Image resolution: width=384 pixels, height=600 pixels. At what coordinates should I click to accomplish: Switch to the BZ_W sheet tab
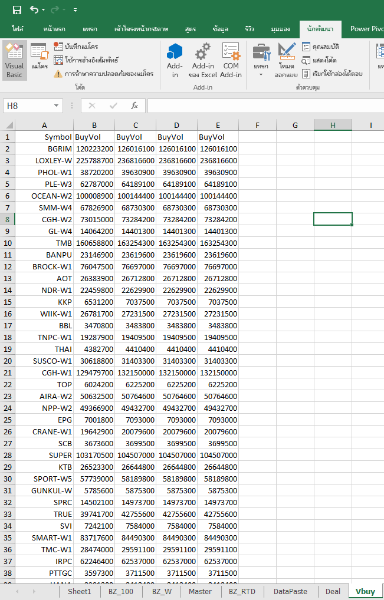pos(162,591)
